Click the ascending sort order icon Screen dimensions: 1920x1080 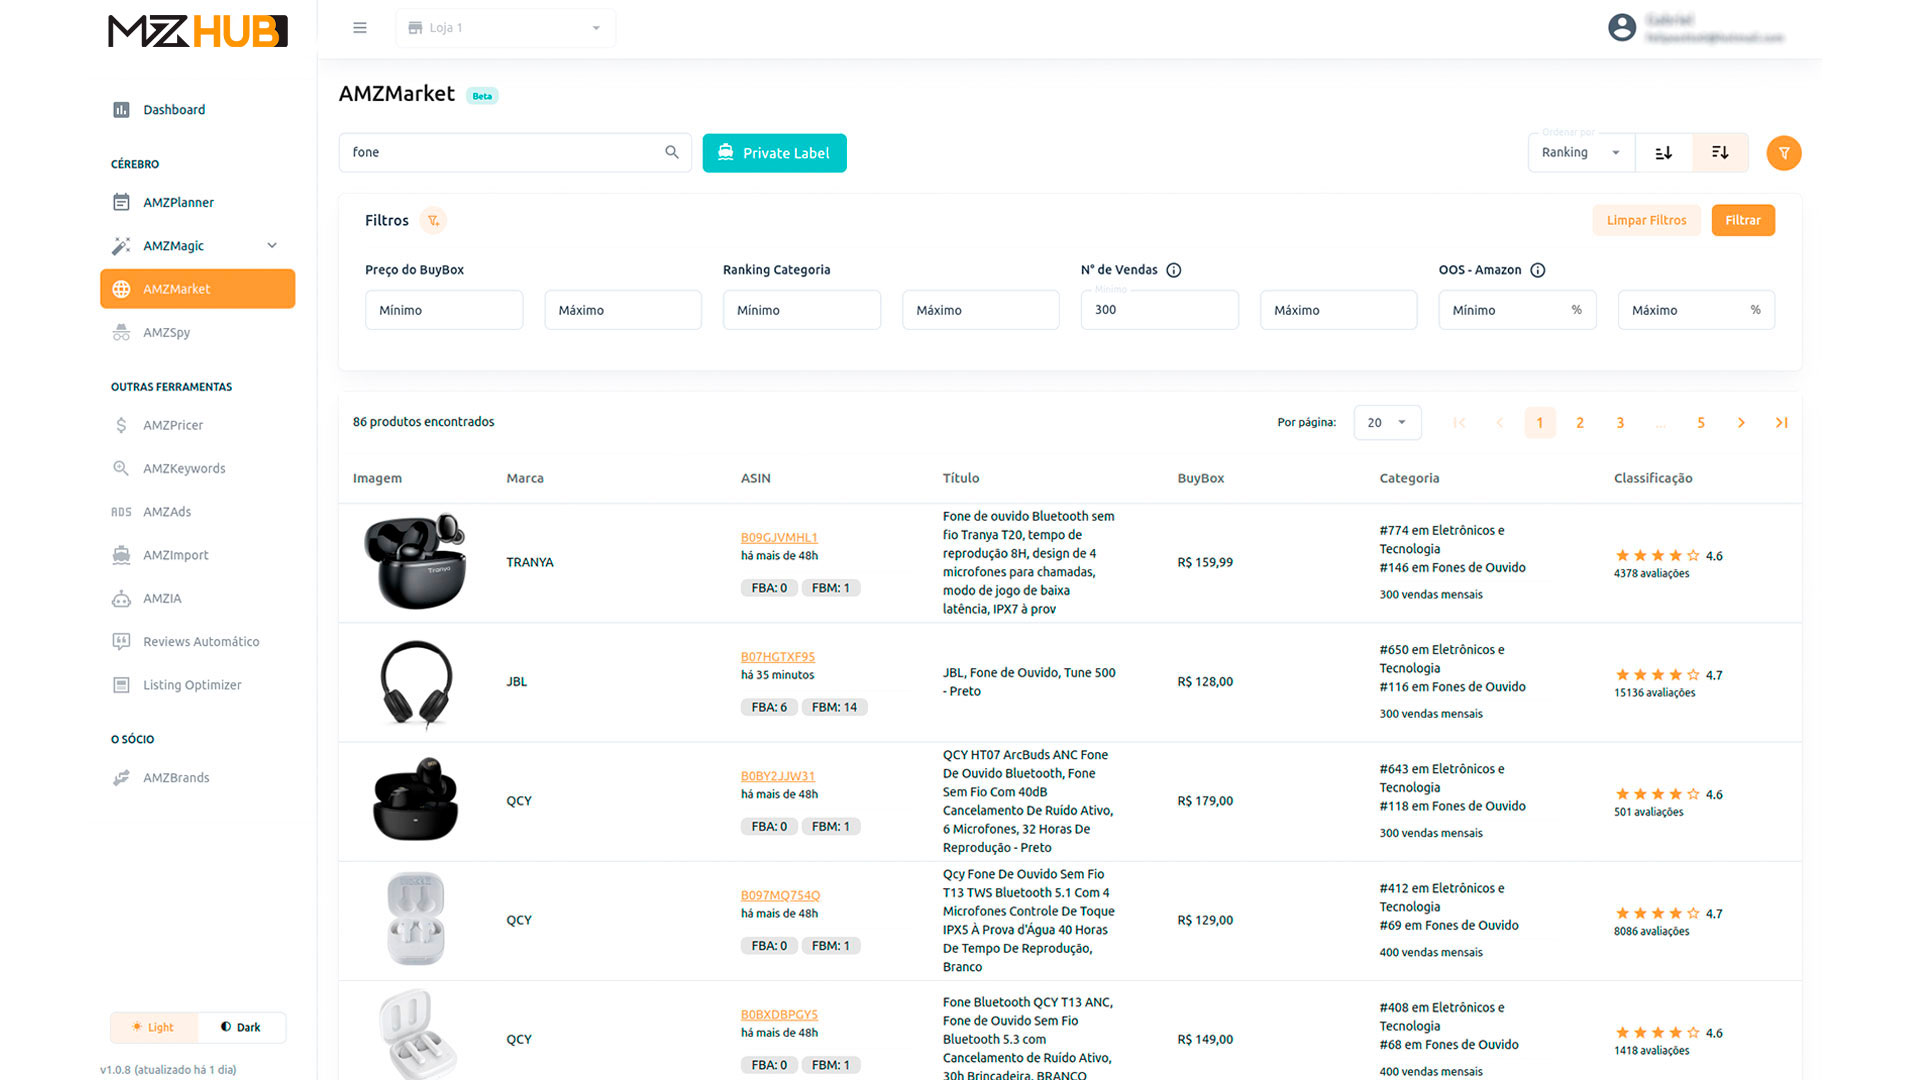pyautogui.click(x=1664, y=153)
